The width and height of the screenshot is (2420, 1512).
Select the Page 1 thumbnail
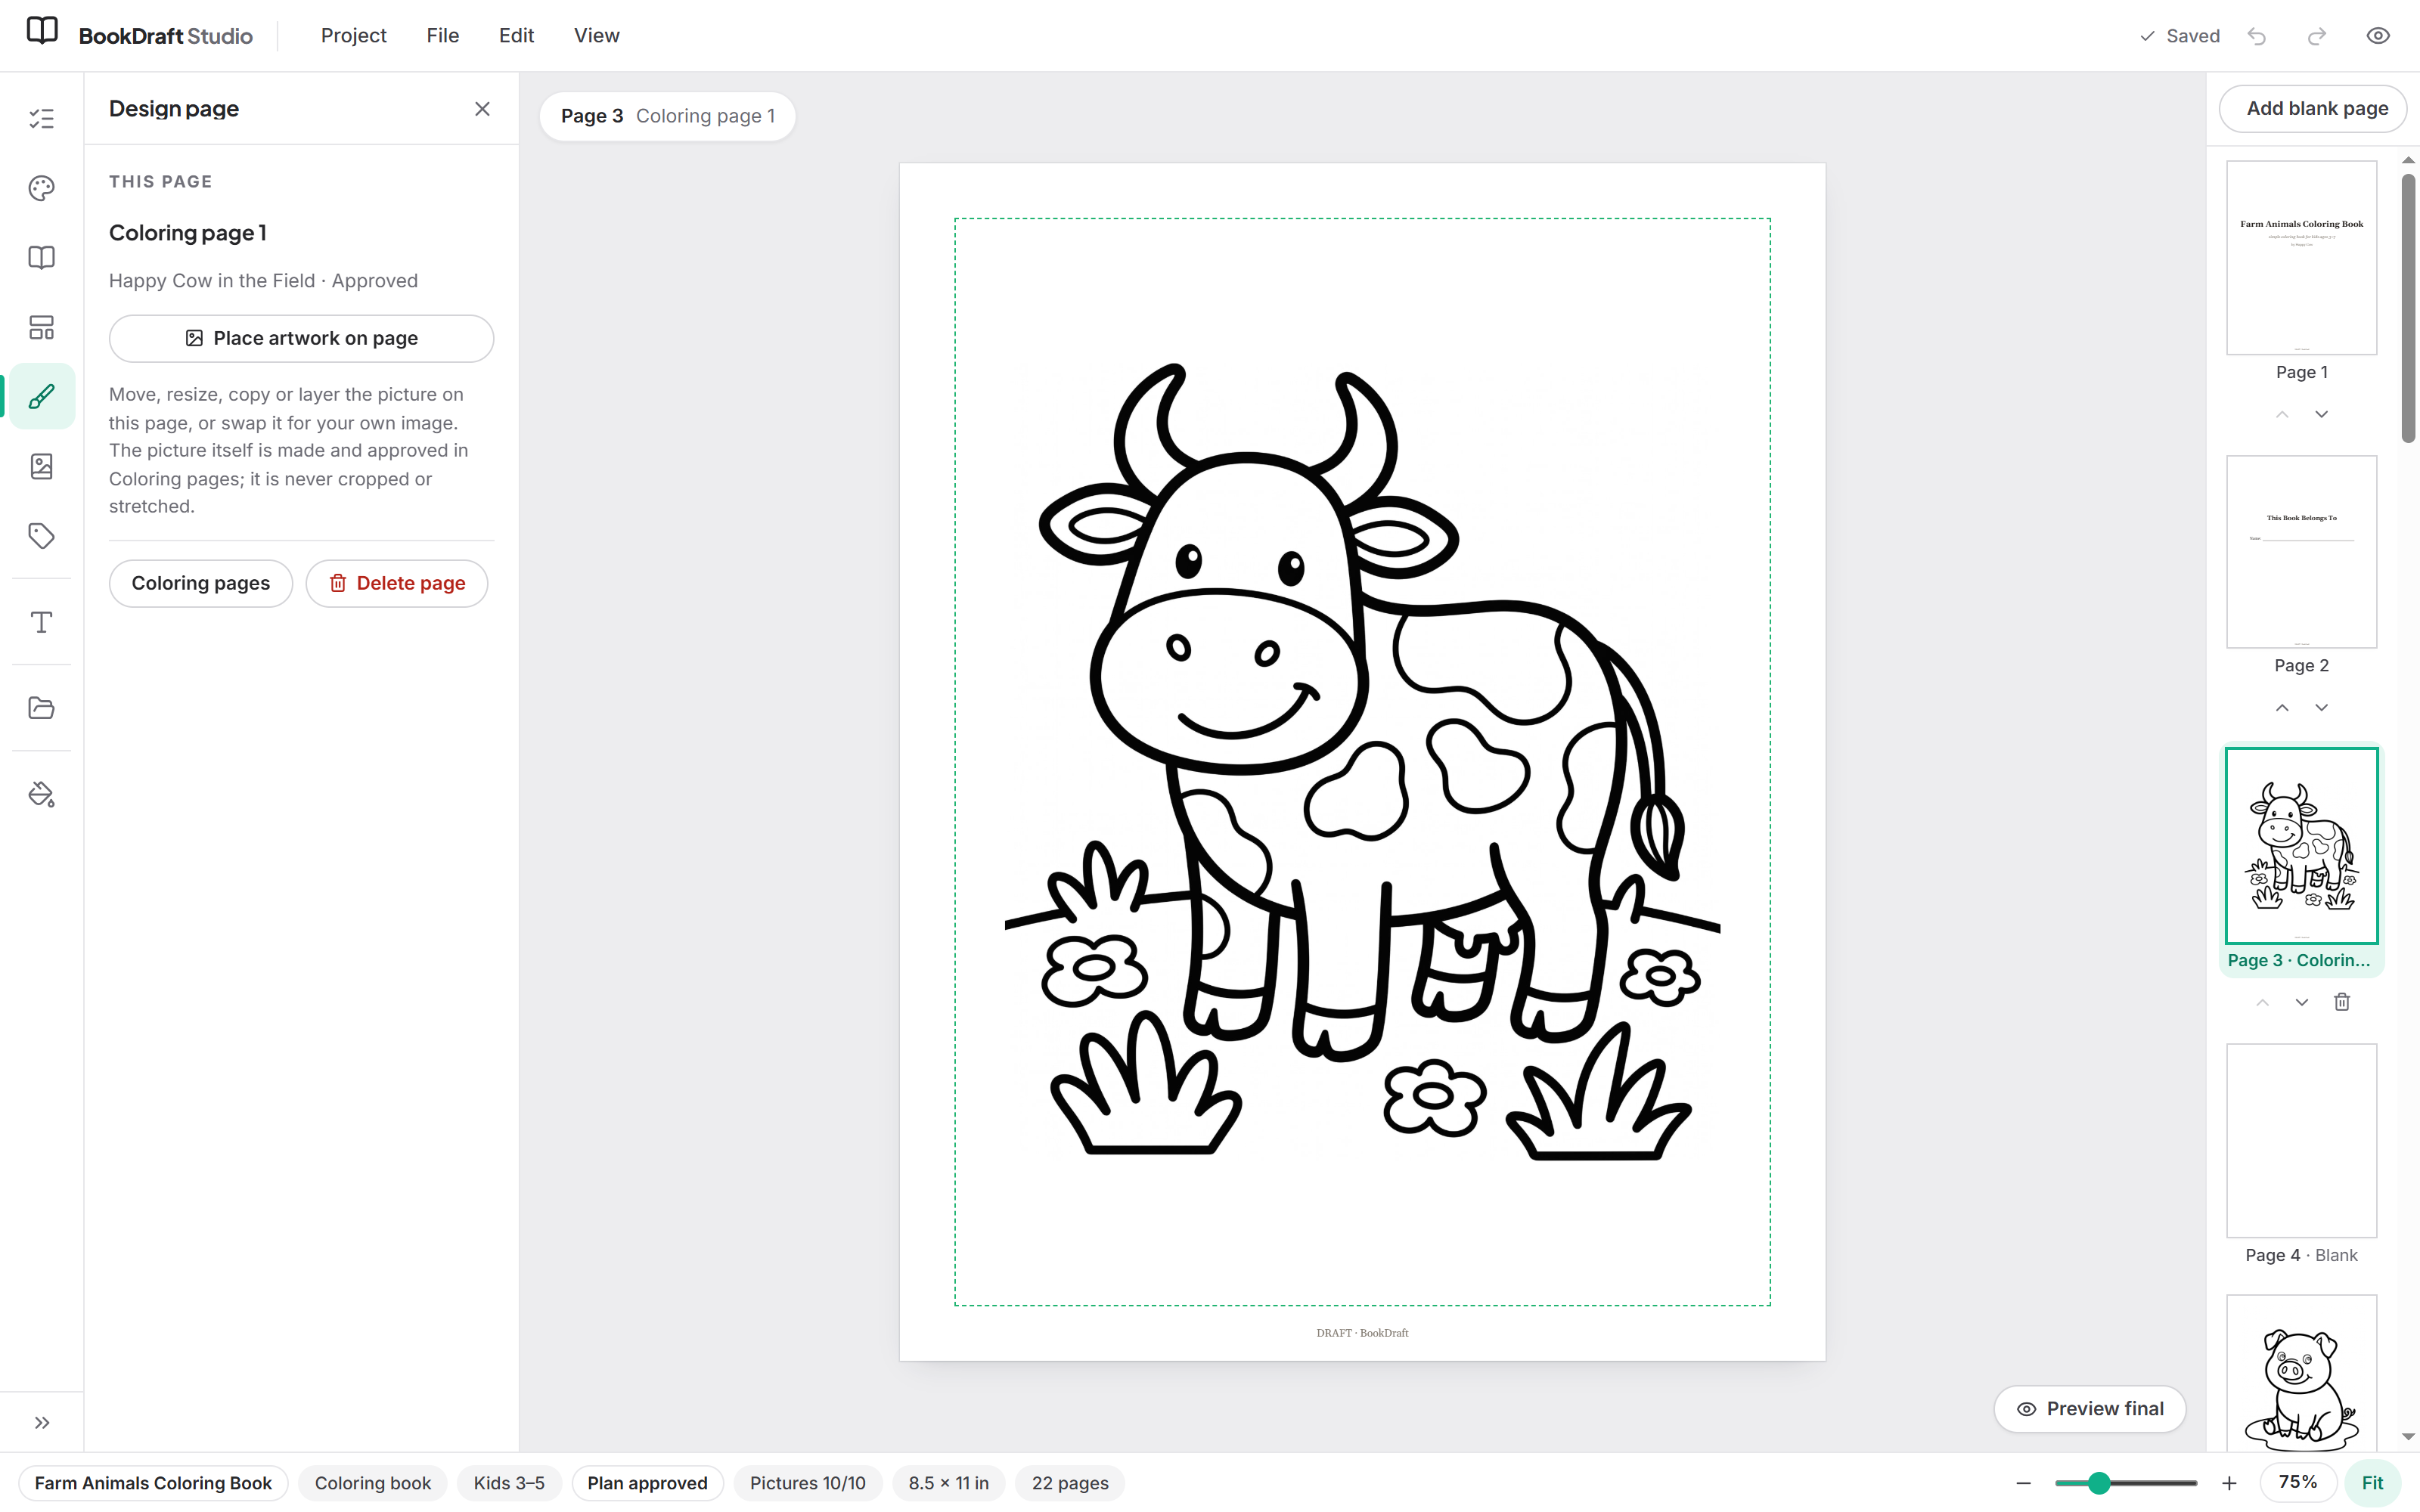pyautogui.click(x=2301, y=258)
